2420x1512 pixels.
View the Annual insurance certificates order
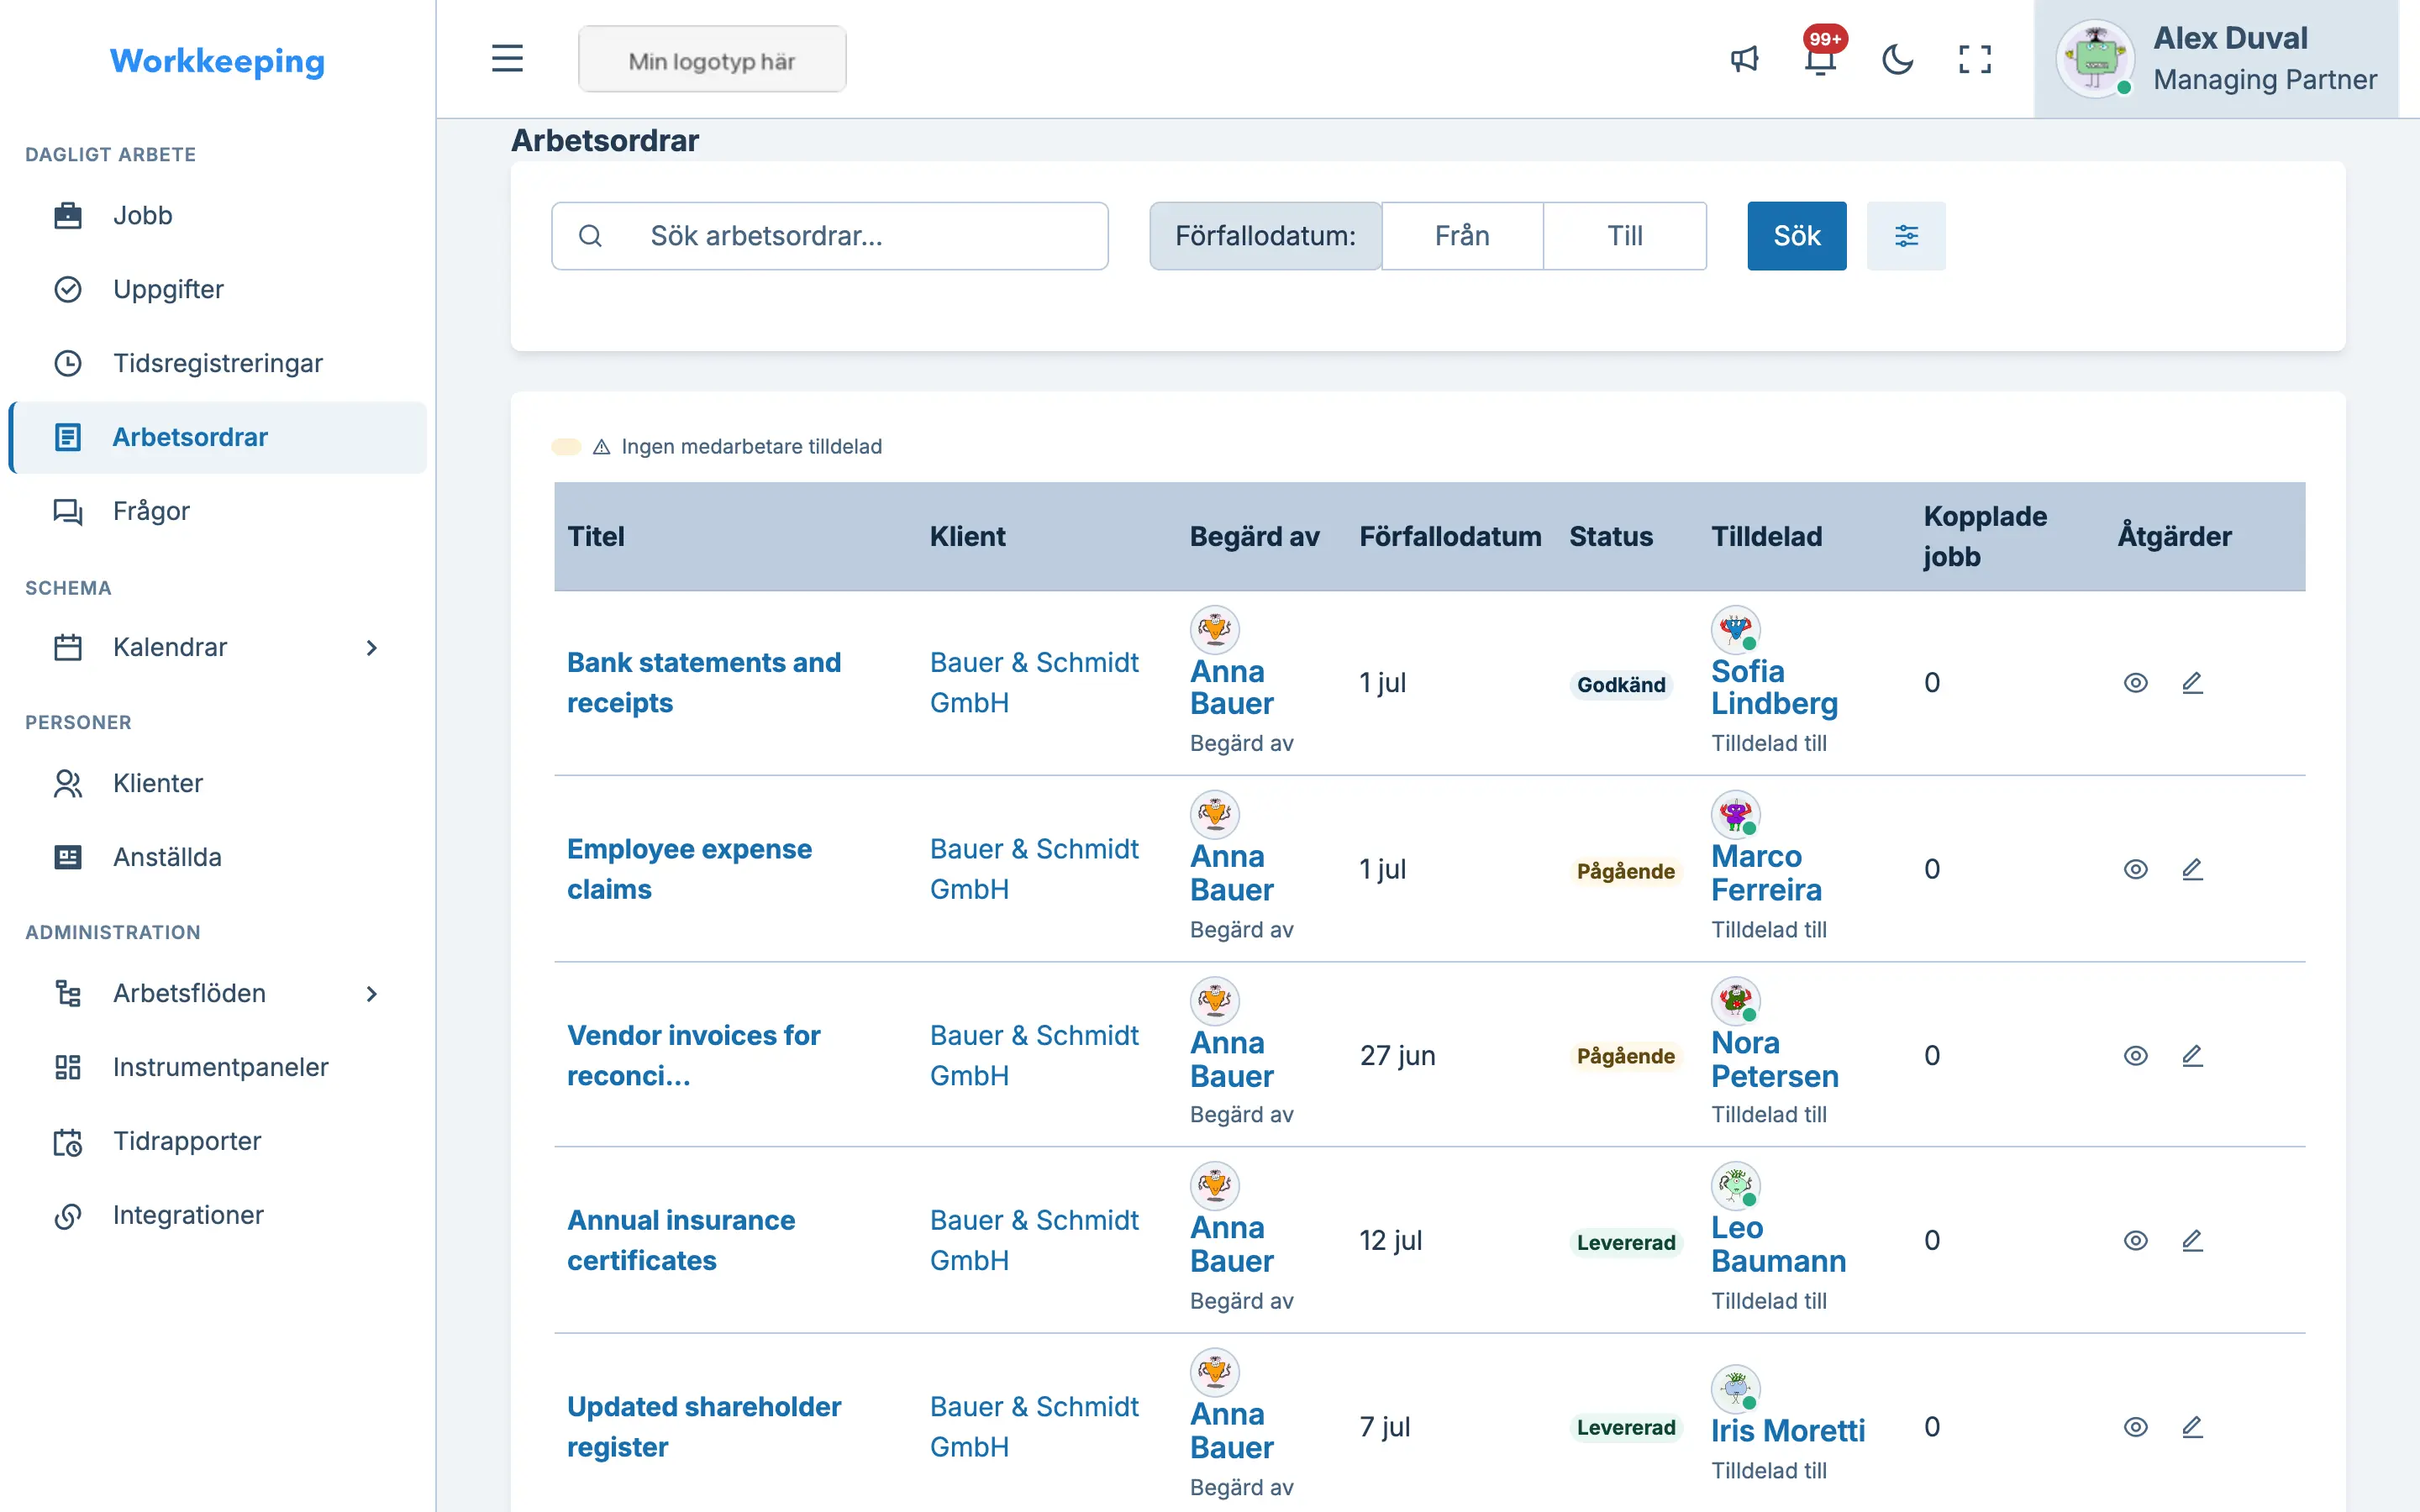pyautogui.click(x=2135, y=1241)
